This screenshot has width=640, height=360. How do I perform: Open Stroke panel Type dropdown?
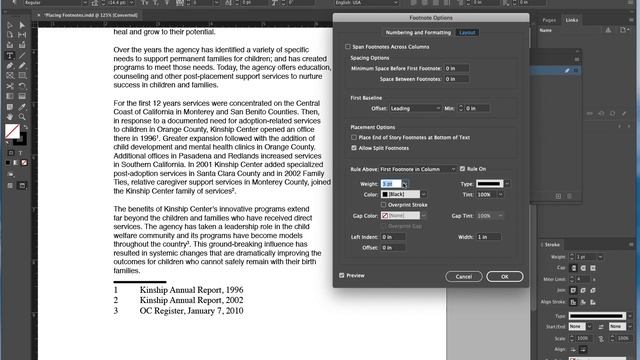click(630, 316)
